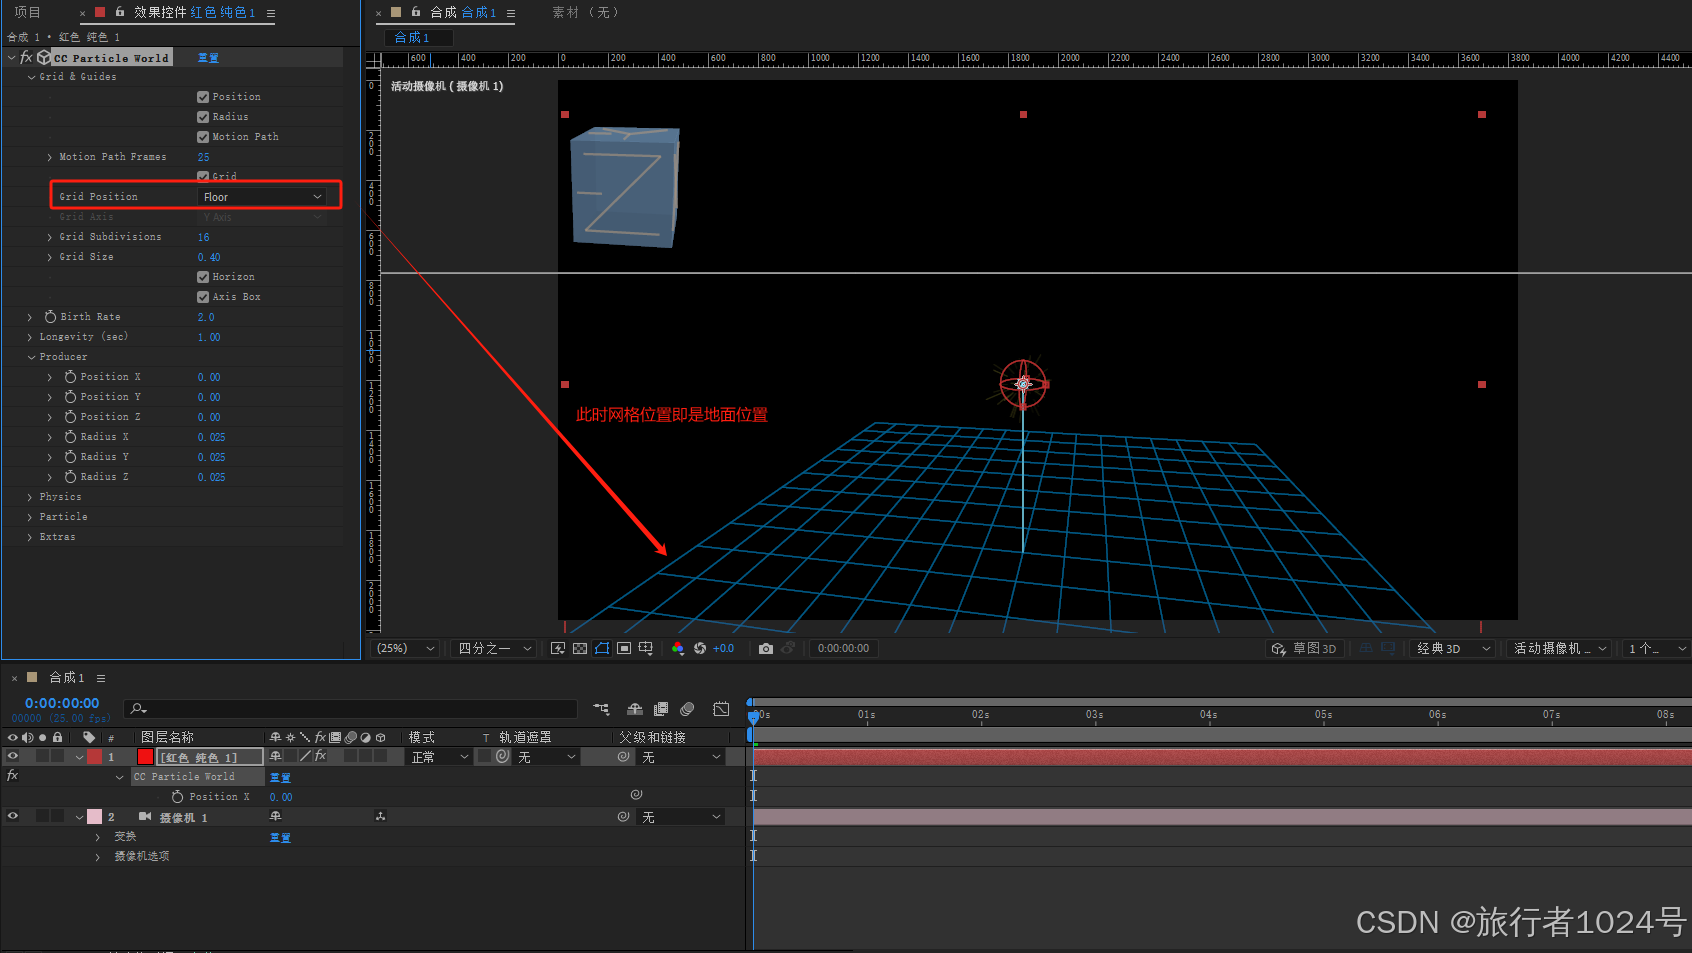Open the Classic 3D renderer dropdown
The width and height of the screenshot is (1692, 953).
coord(1452,649)
